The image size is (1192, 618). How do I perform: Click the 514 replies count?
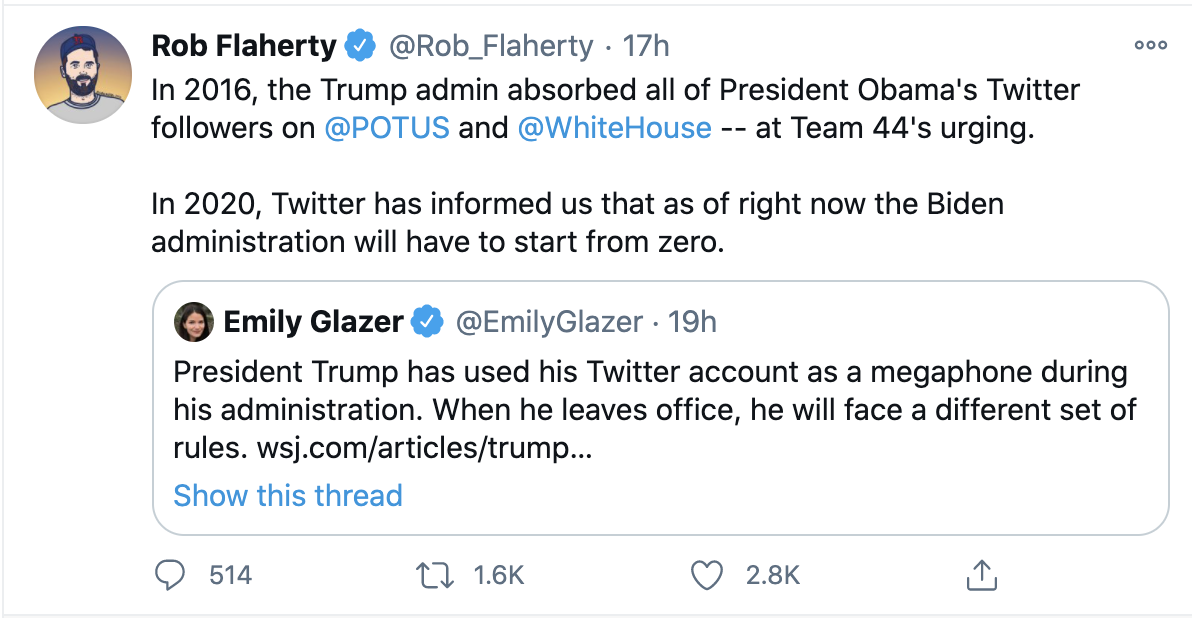coord(230,575)
